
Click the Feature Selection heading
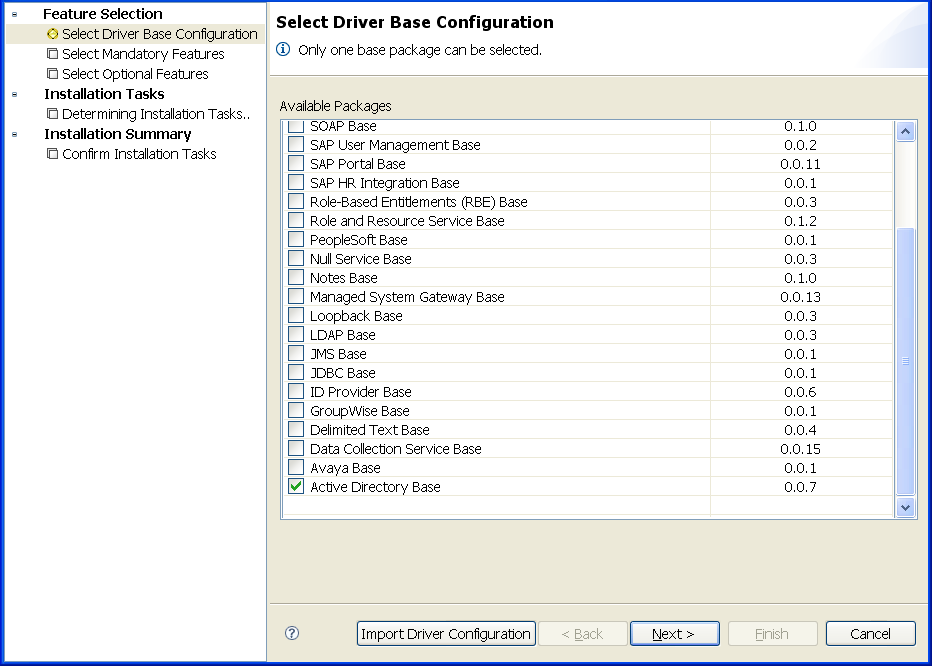[102, 14]
